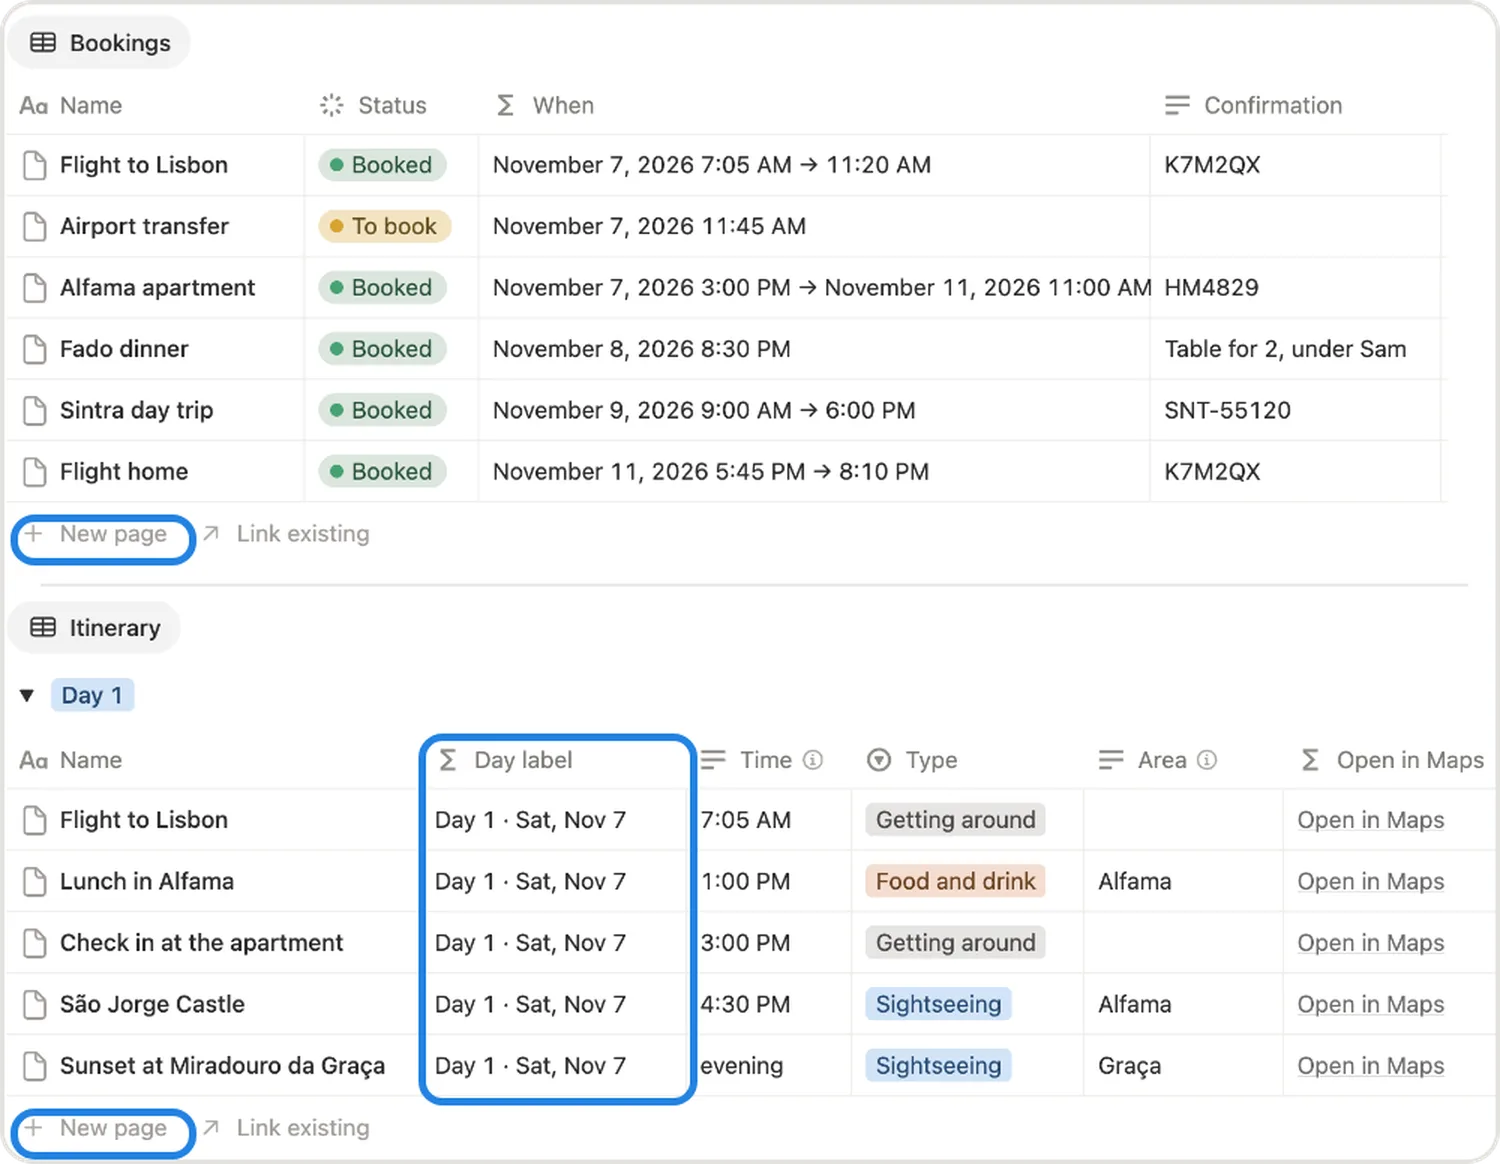The width and height of the screenshot is (1500, 1164).
Task: Click Link existing under Bookings table
Action: tap(286, 534)
